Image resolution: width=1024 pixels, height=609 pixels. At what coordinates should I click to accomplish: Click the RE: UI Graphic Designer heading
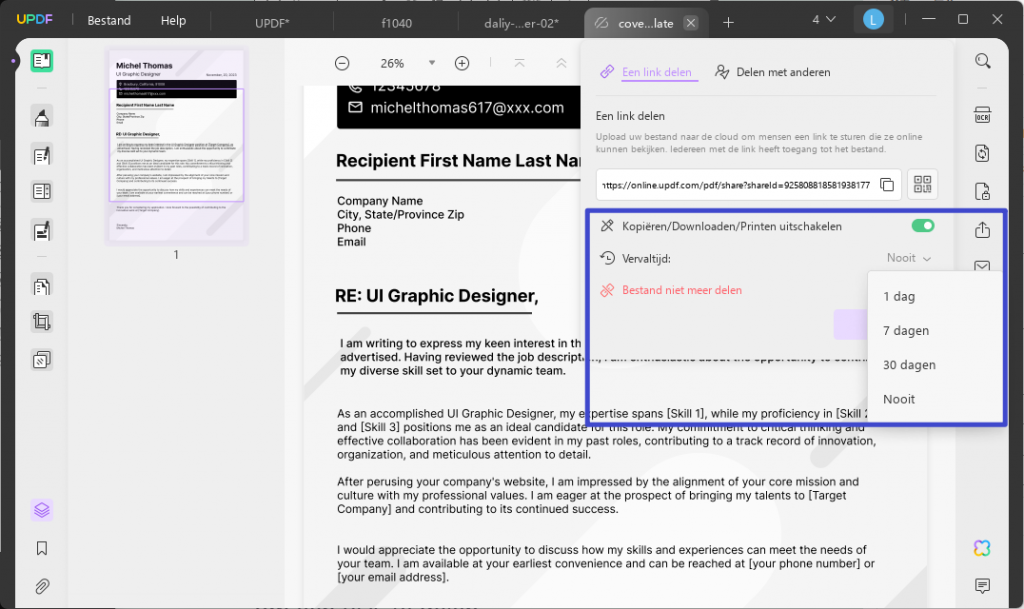coord(436,296)
